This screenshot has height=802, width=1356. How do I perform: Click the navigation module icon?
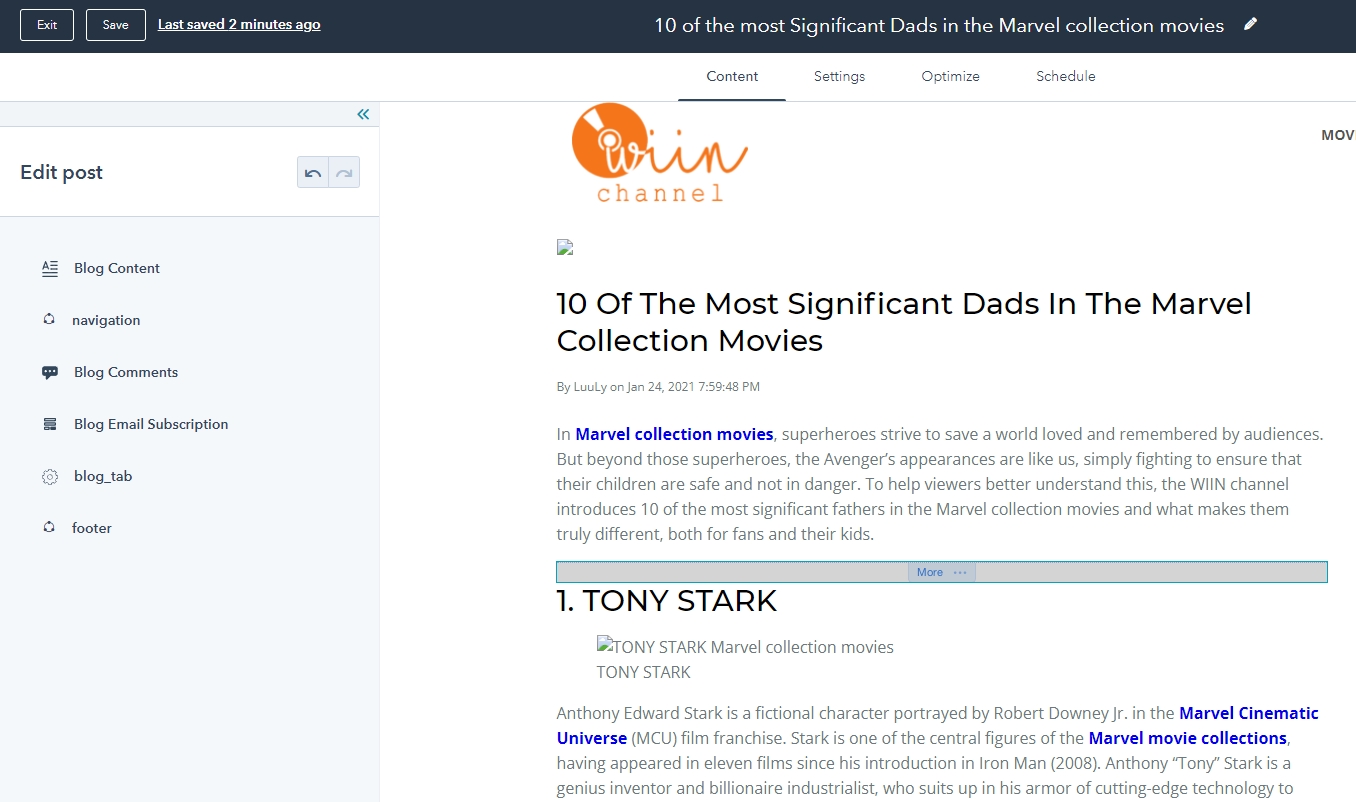coord(49,320)
